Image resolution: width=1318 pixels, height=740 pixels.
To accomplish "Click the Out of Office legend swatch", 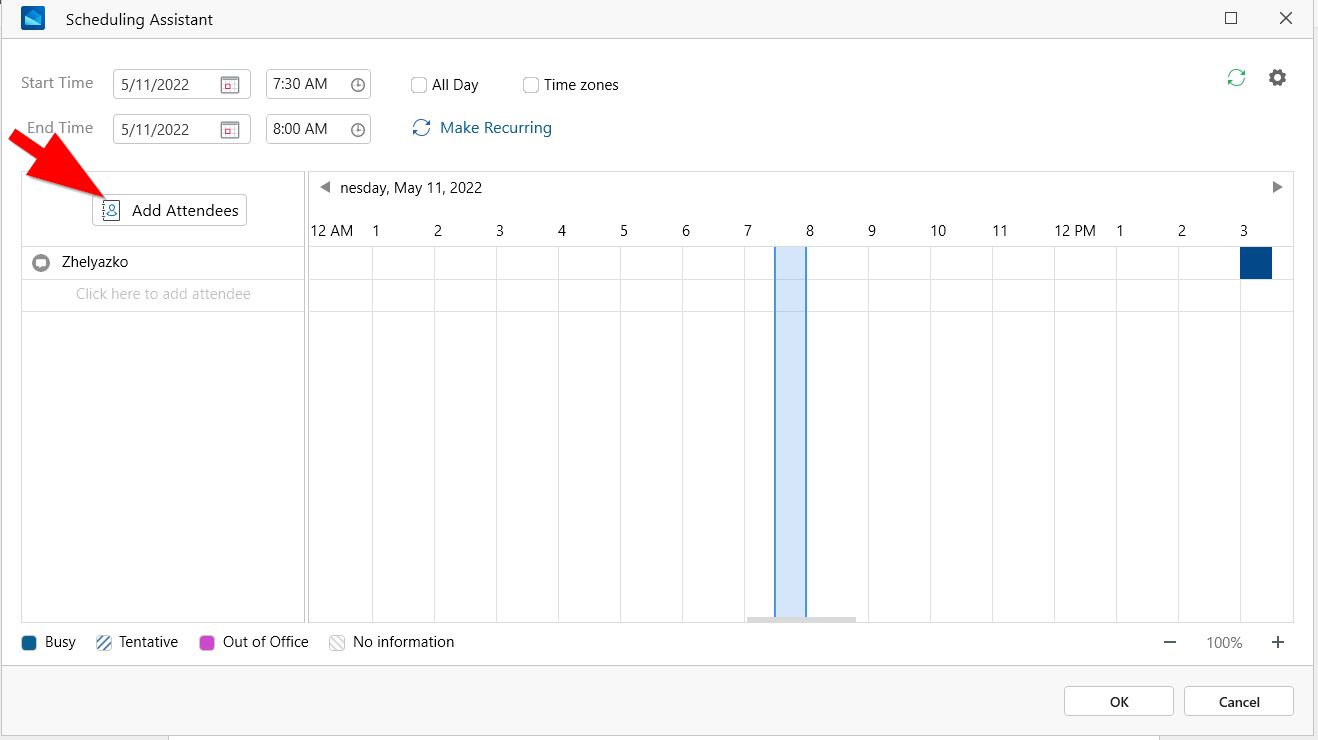I will coord(207,643).
